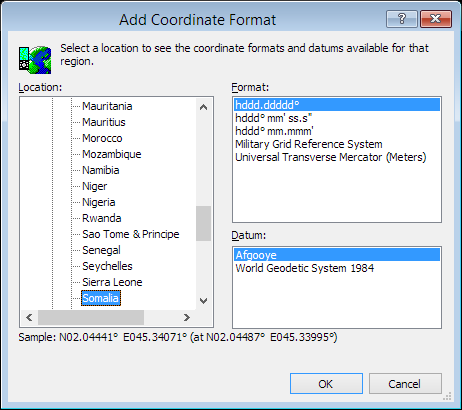Click location list scroll left arrow
The image size is (462, 410).
click(29, 317)
